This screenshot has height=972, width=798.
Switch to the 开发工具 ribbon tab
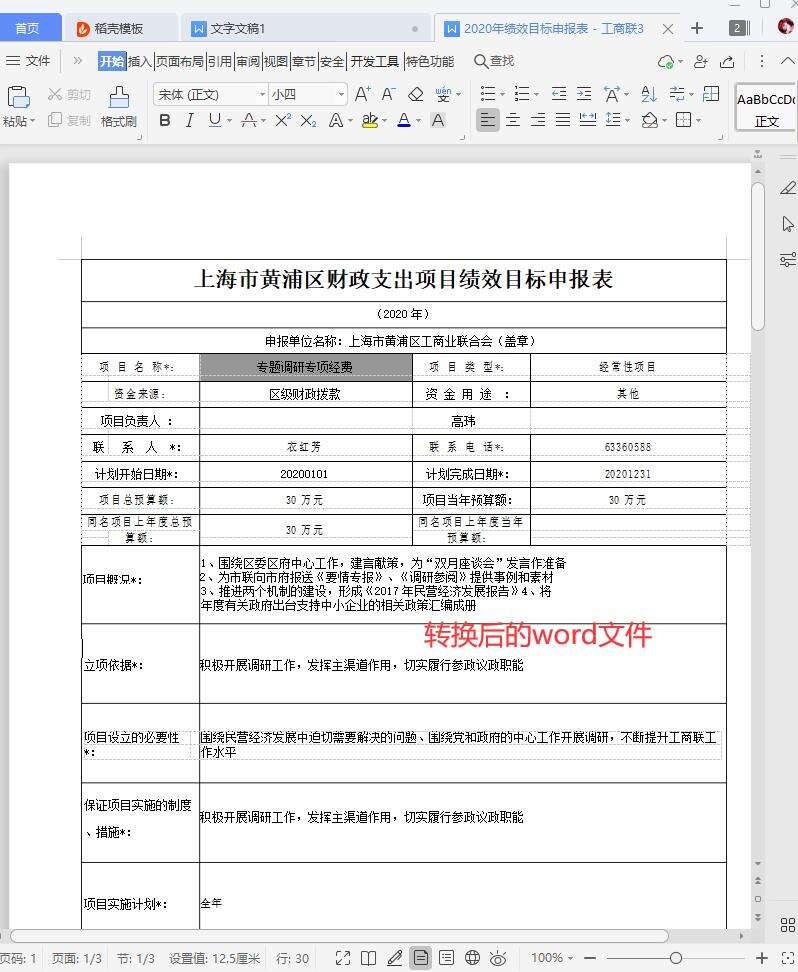[x=375, y=61]
